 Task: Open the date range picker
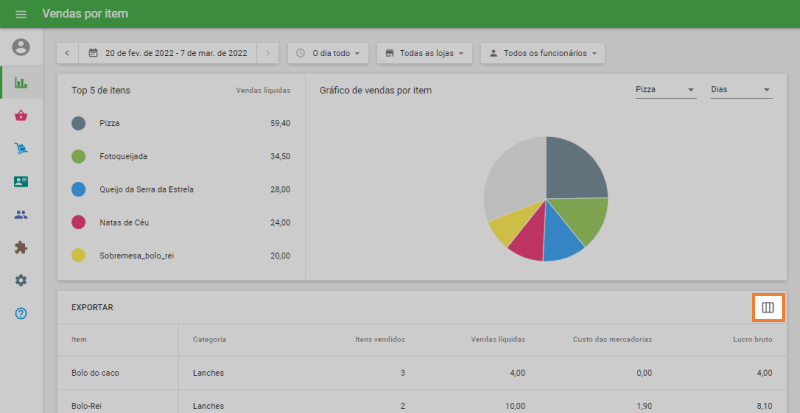pos(167,53)
